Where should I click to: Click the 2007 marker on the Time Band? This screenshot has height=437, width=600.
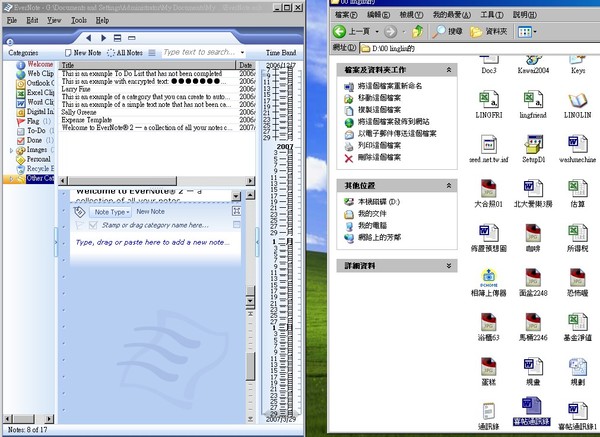point(284,147)
